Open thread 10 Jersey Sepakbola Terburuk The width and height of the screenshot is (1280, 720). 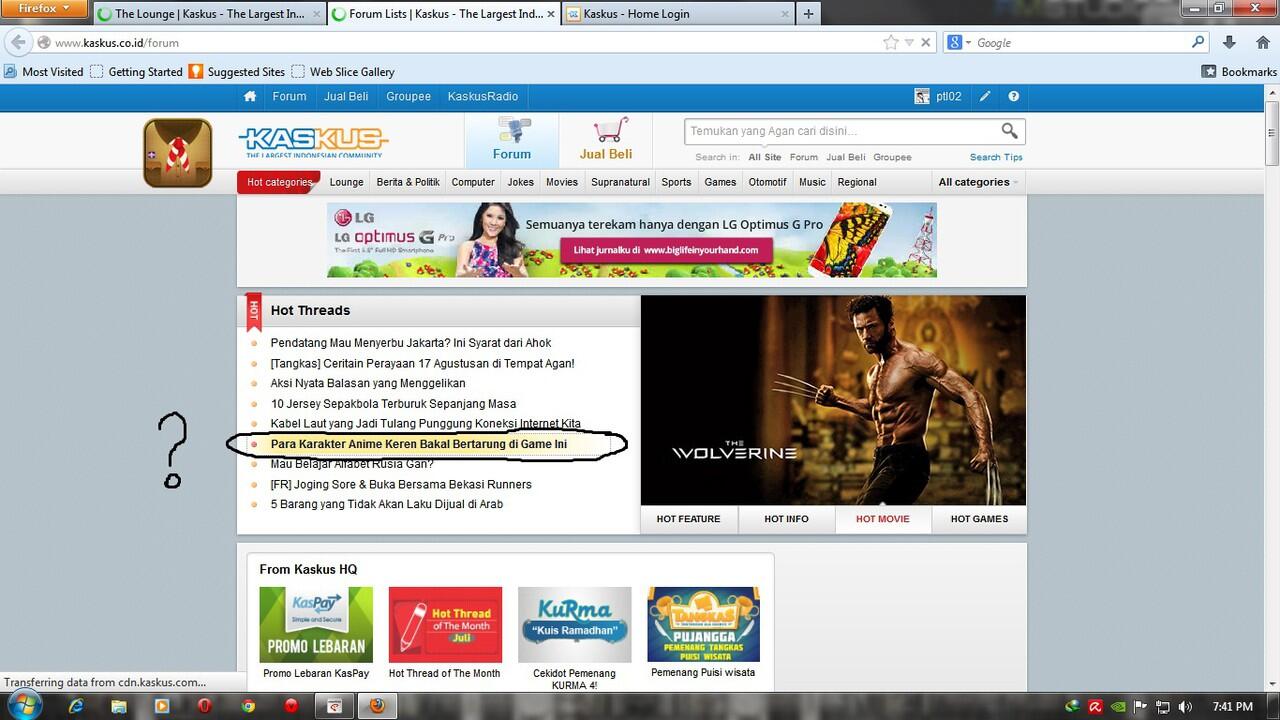[x=393, y=404]
